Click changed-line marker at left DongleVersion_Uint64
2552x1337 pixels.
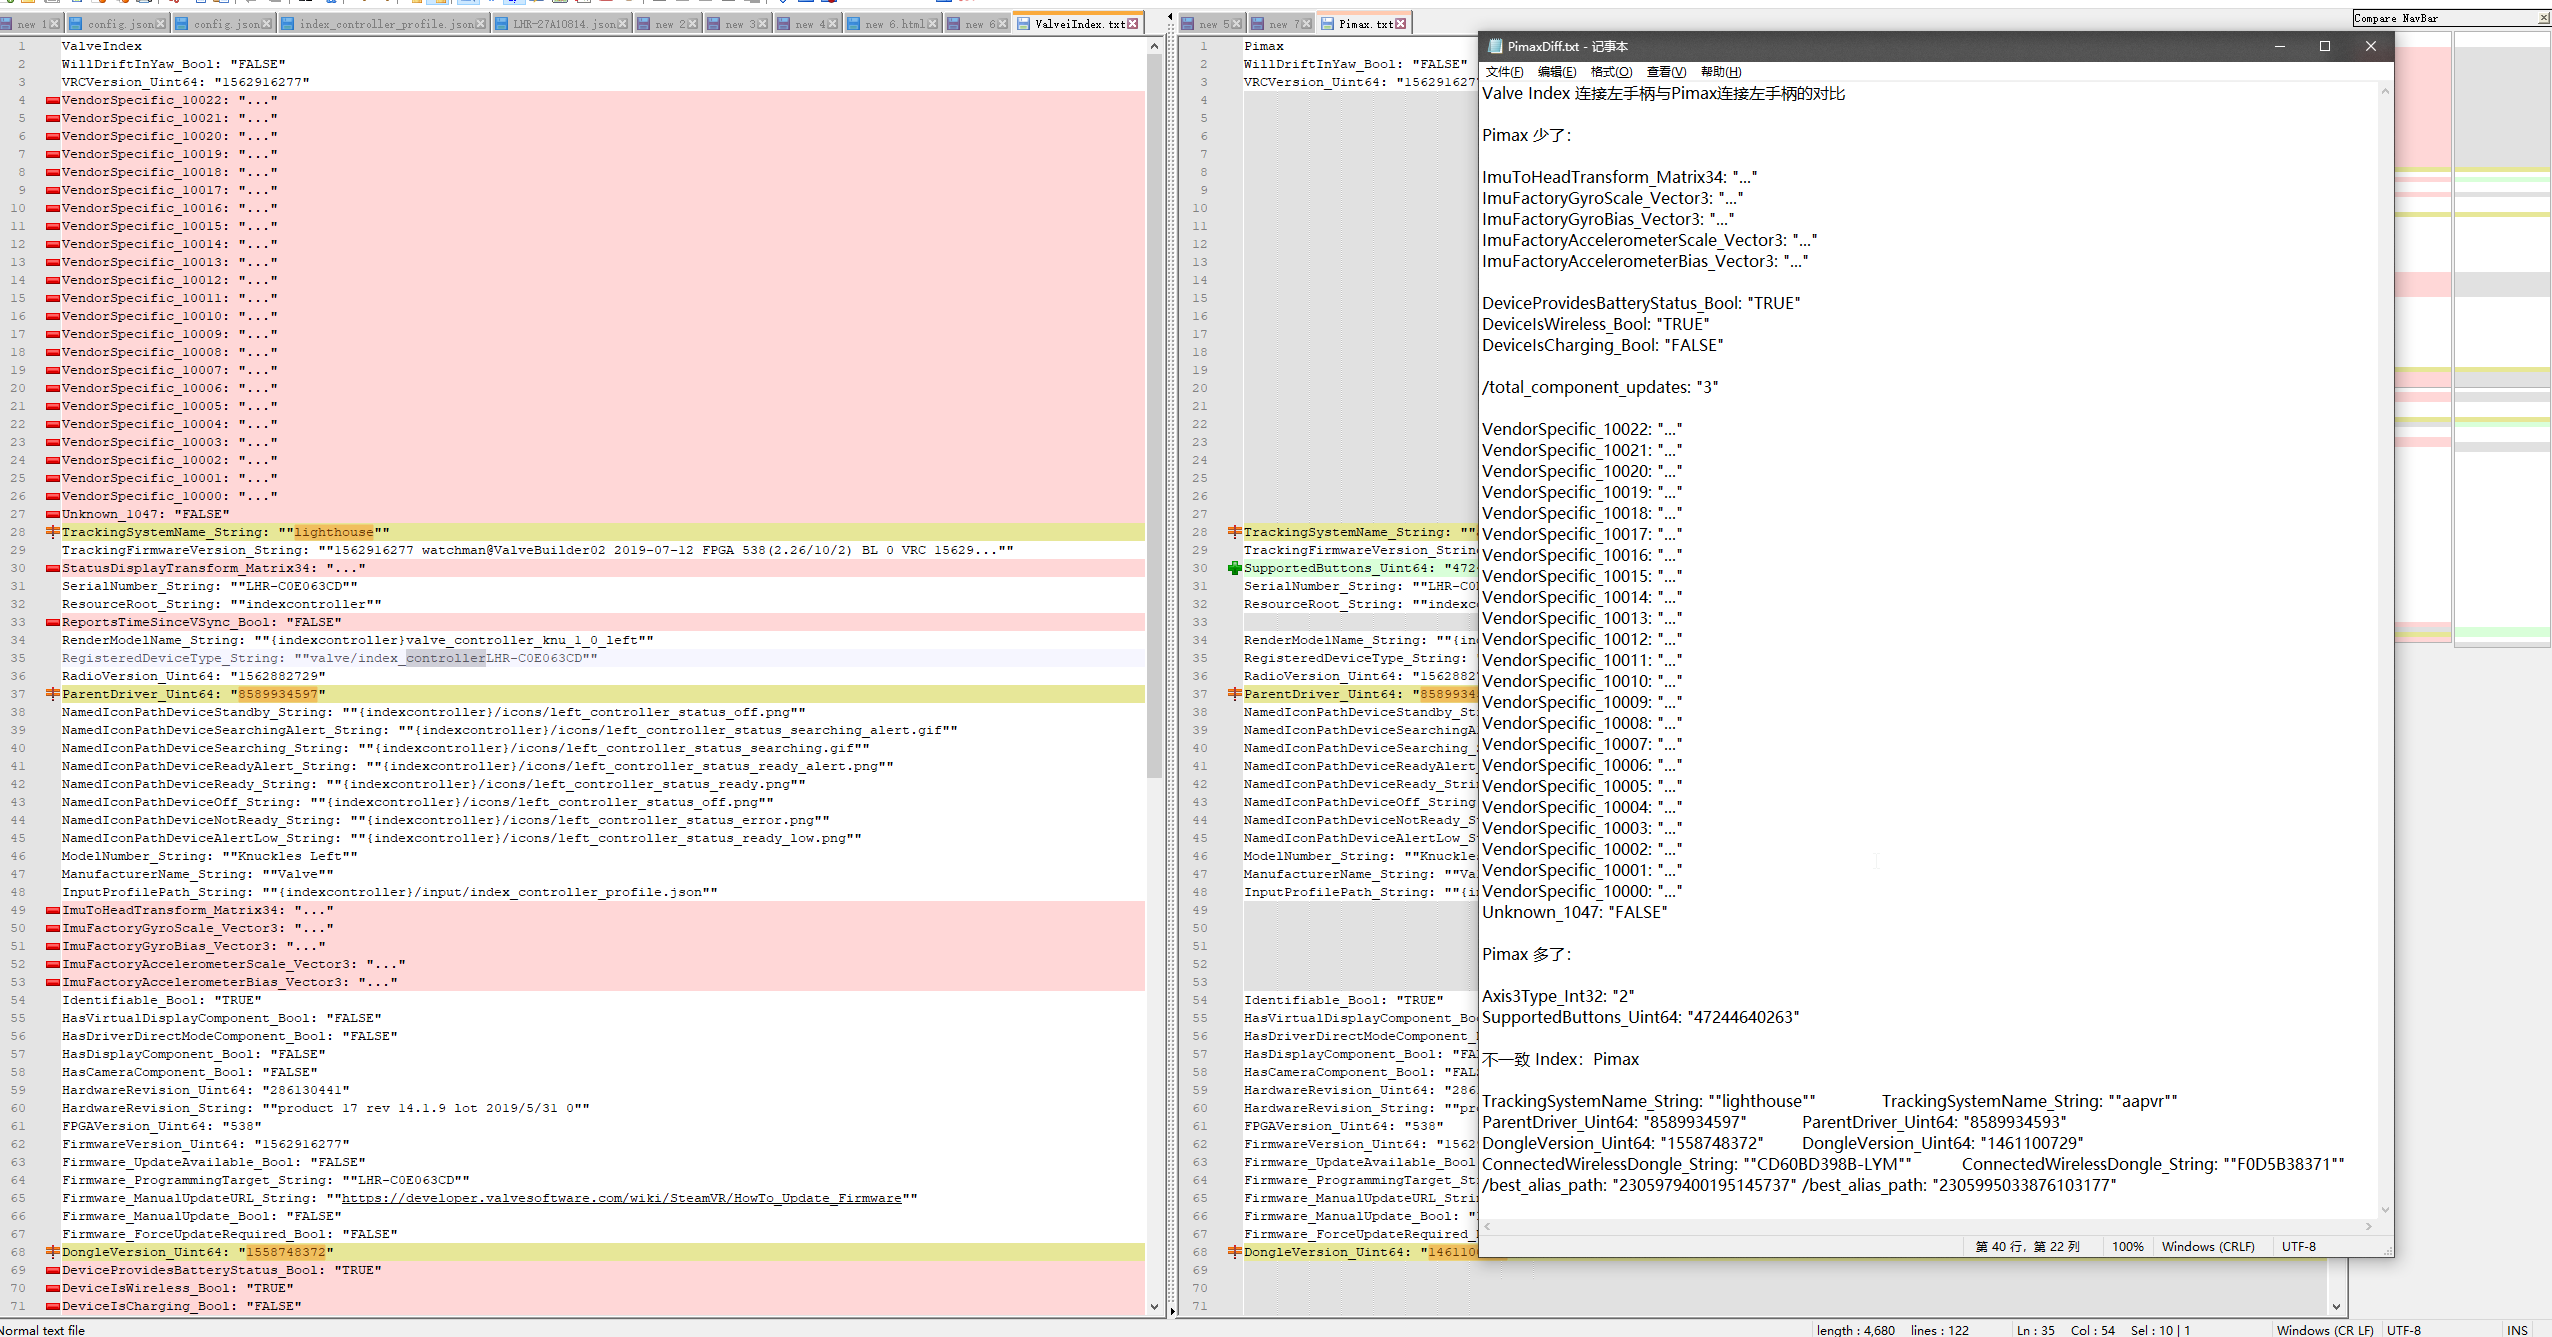coord(52,1252)
